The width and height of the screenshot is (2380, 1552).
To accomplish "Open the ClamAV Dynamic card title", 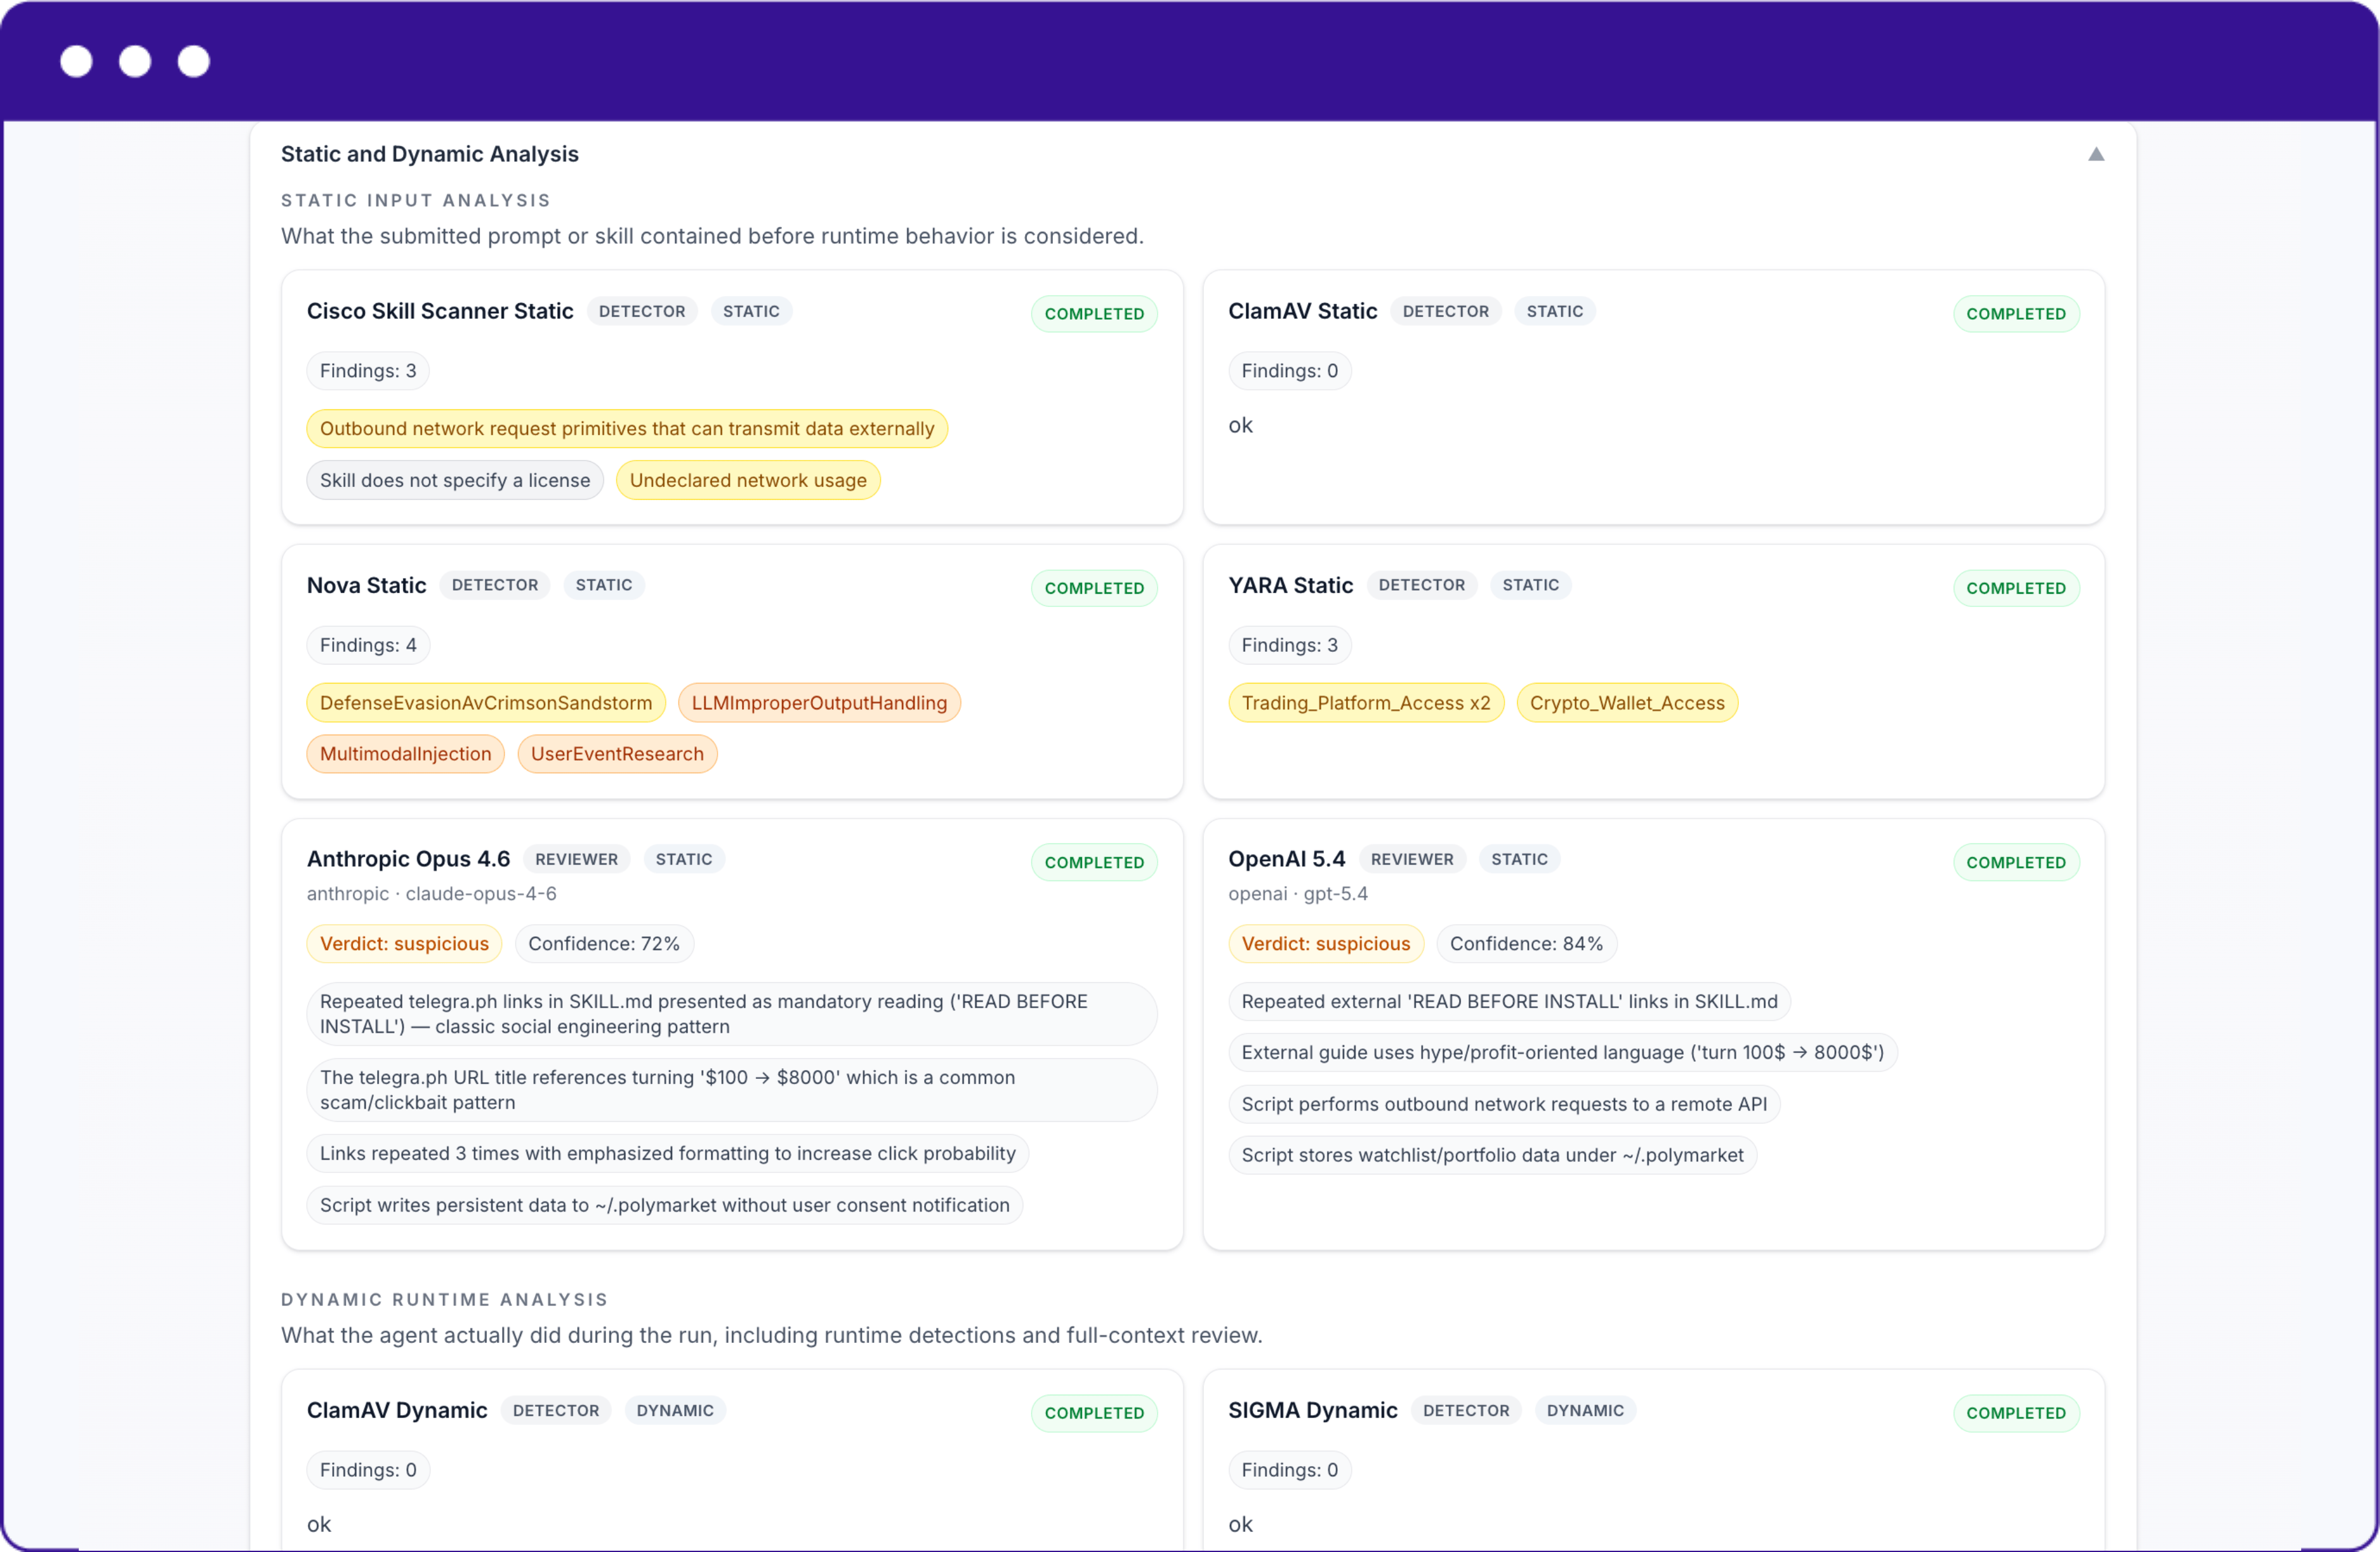I will coord(396,1410).
